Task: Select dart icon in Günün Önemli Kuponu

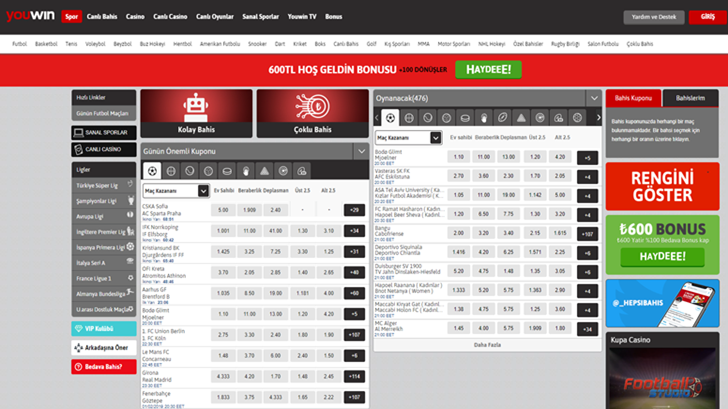Action: (283, 171)
